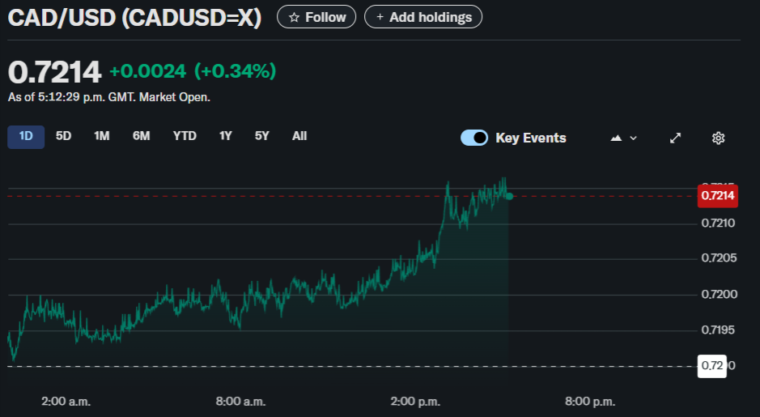The image size is (760, 417).
Task: Select the YTD range tab
Action: pos(184,136)
